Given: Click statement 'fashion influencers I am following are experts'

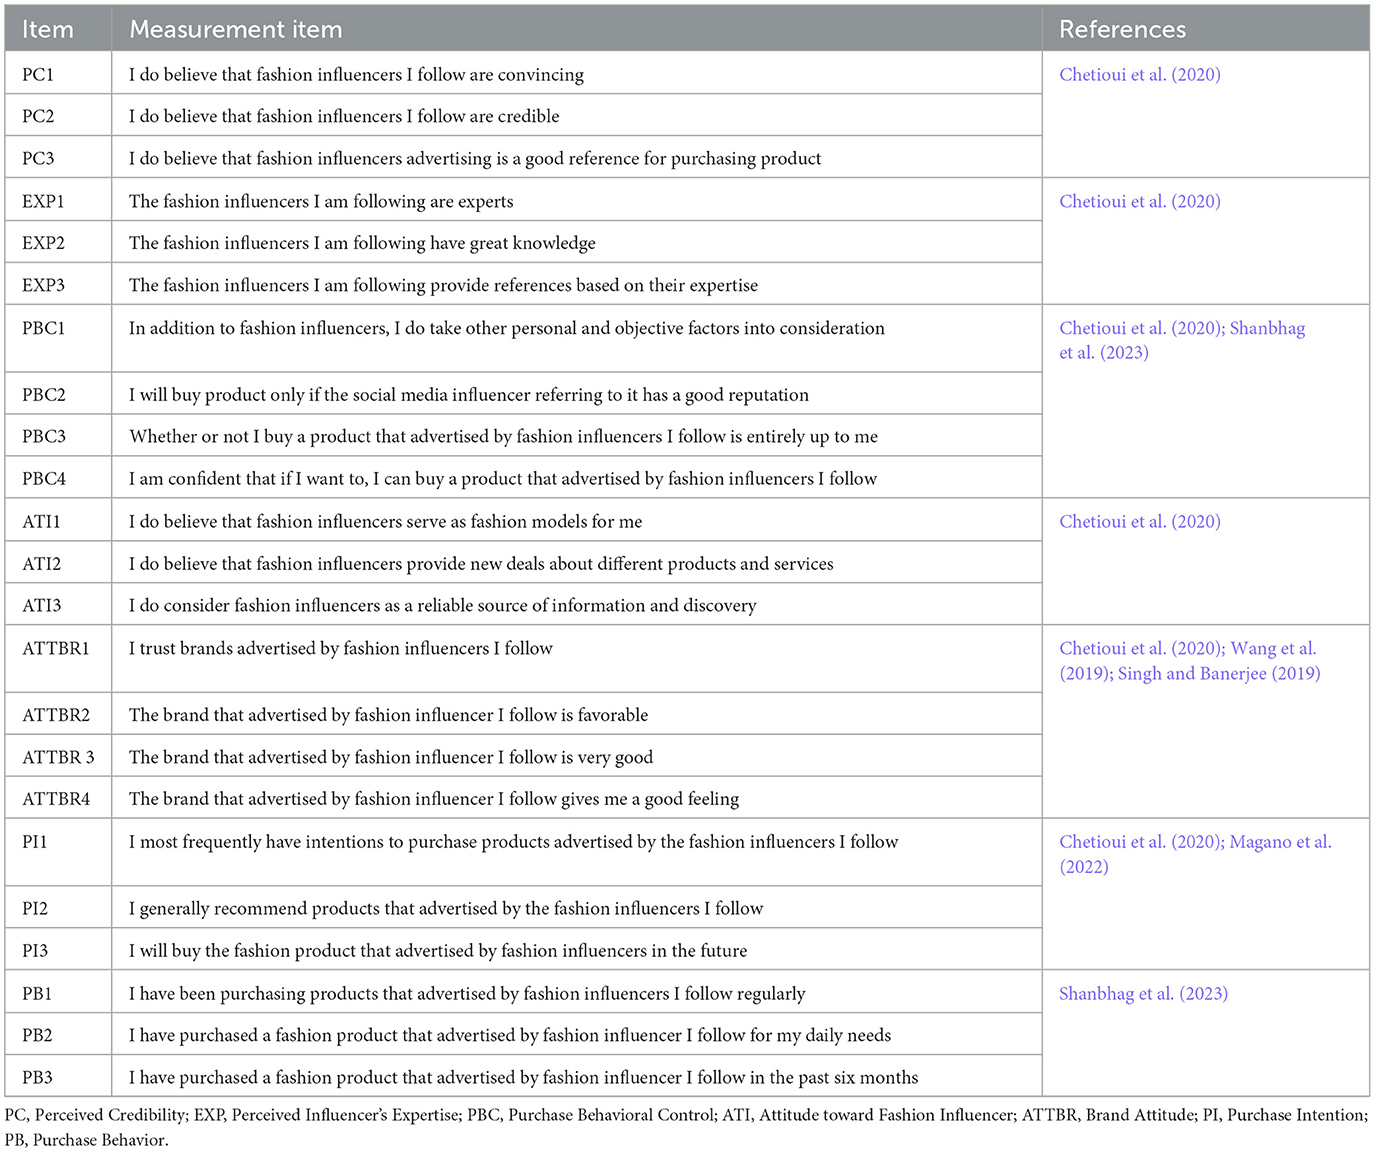Looking at the screenshot, I should (321, 202).
